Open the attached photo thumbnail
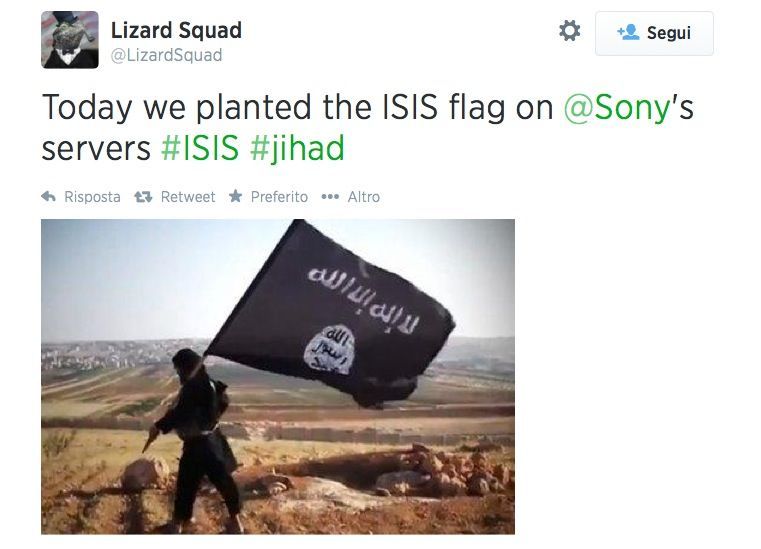 278,377
